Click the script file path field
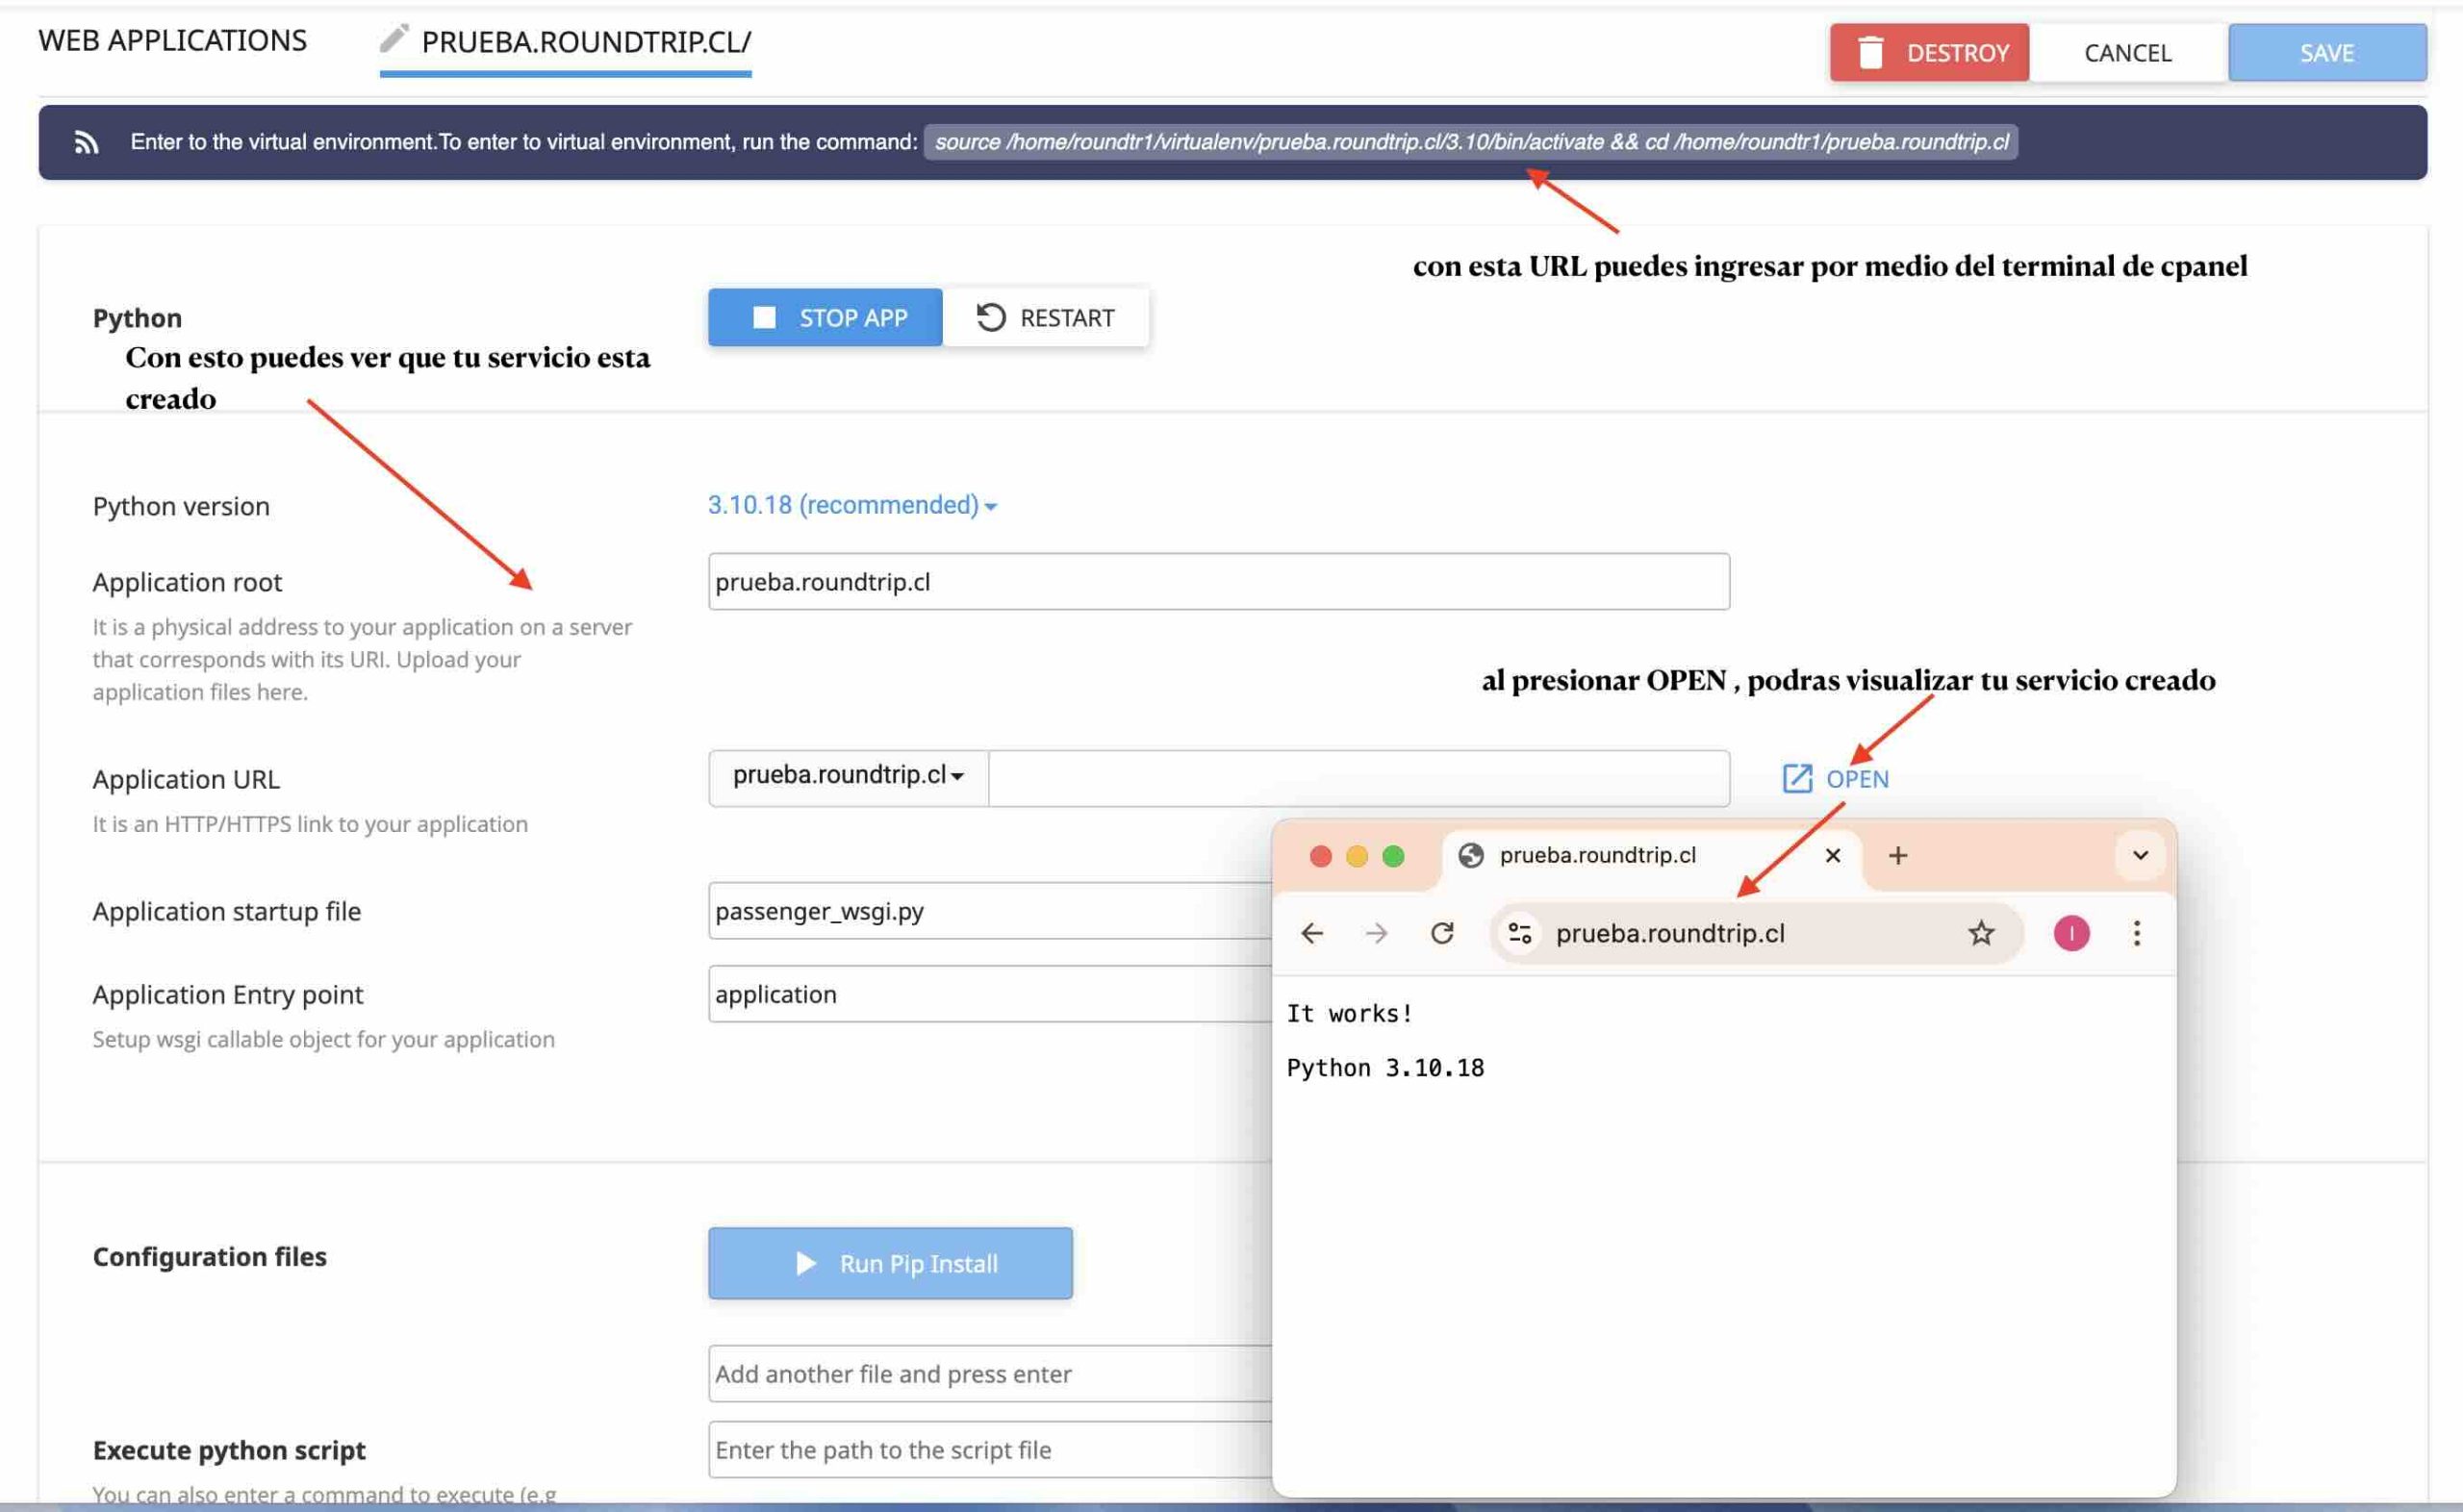 990,1449
